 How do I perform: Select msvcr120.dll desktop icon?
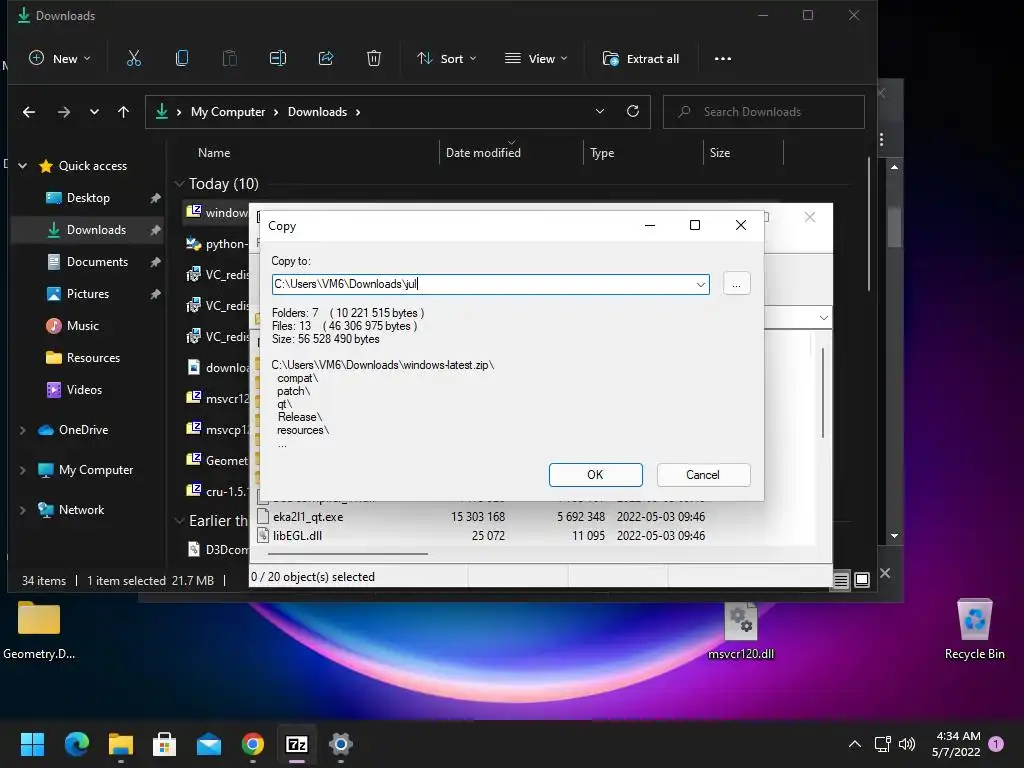(x=741, y=631)
